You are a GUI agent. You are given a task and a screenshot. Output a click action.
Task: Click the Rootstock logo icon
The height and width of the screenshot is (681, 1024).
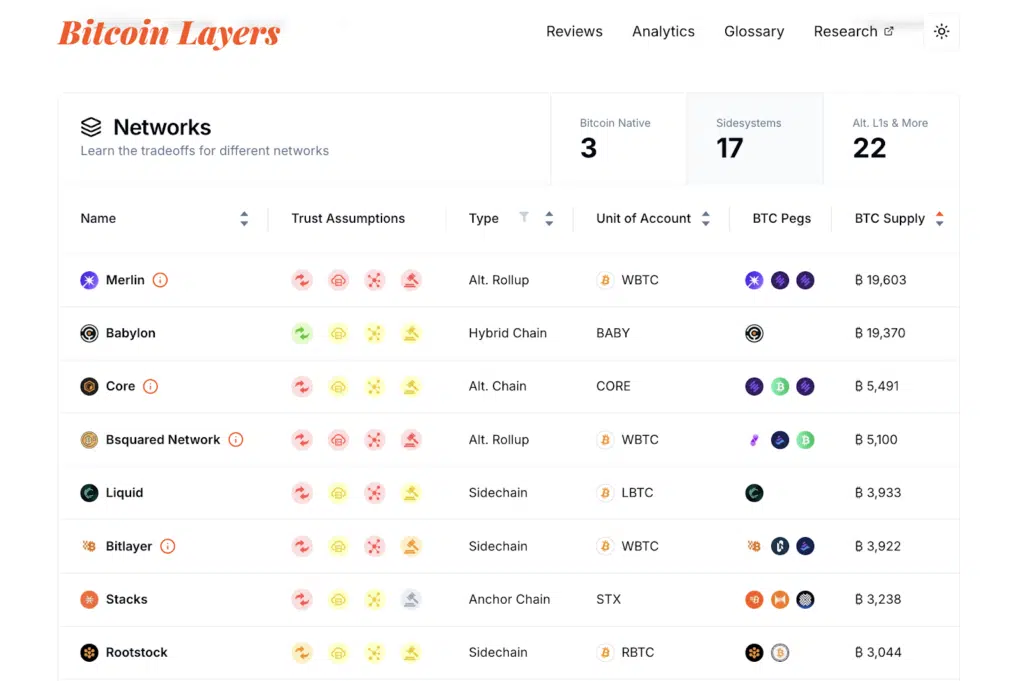89,652
